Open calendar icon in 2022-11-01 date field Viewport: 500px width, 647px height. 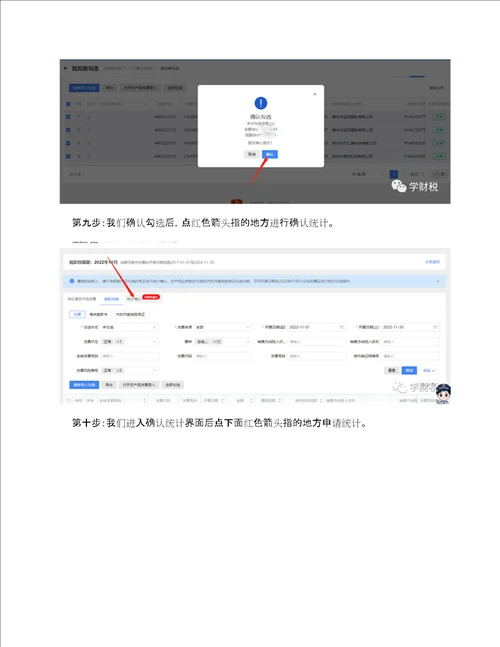click(342, 327)
